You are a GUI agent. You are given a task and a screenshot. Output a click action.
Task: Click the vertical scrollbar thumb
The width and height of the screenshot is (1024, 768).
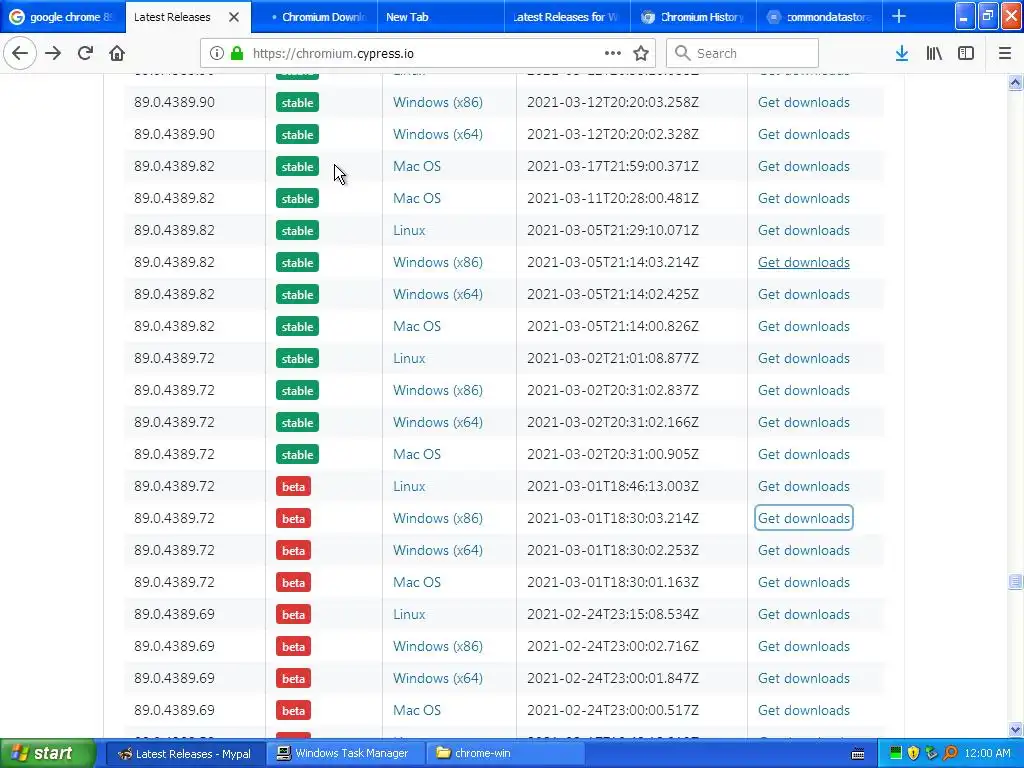coord(1015,581)
